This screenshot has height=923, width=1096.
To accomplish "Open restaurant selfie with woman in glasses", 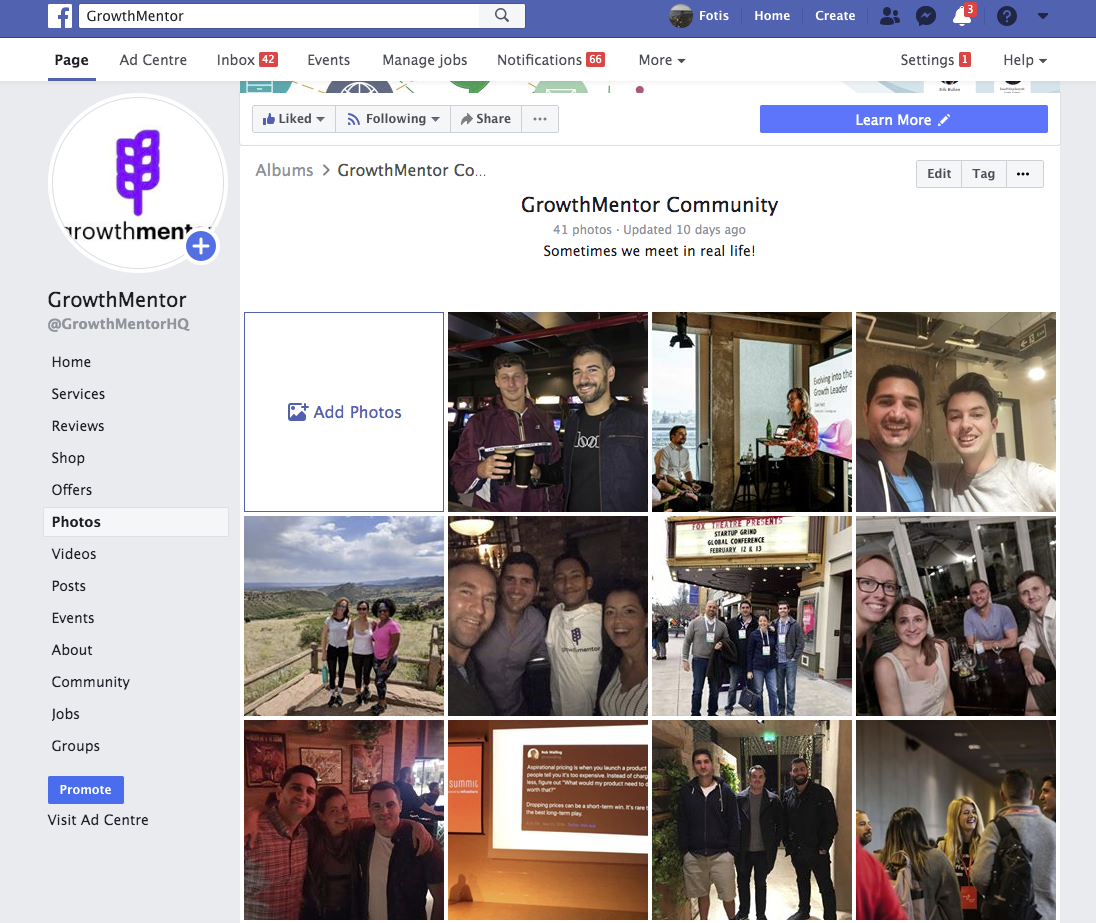I will [956, 616].
